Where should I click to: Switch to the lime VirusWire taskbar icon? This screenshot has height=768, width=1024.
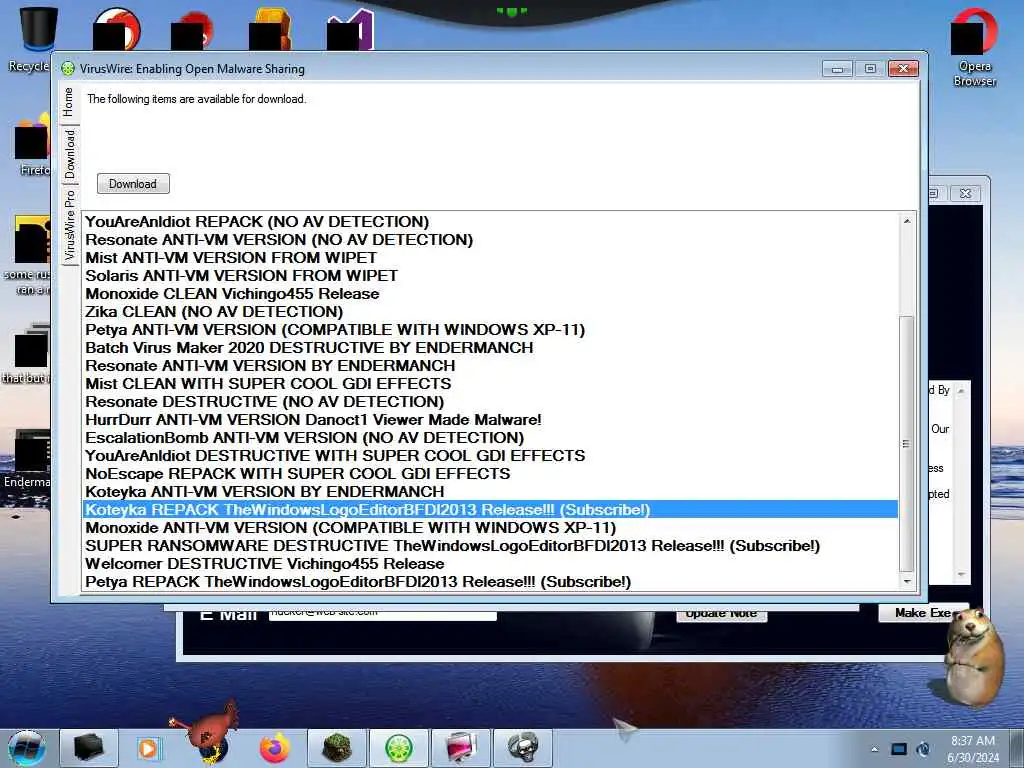point(398,748)
